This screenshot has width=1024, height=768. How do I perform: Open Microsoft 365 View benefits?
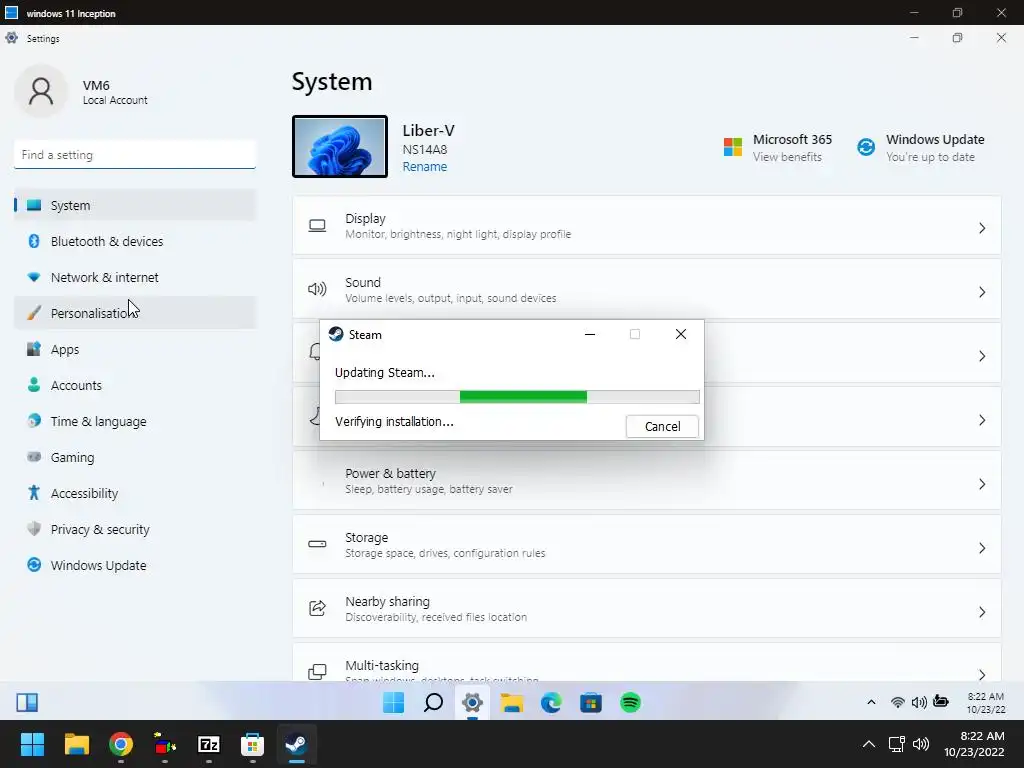tap(777, 148)
